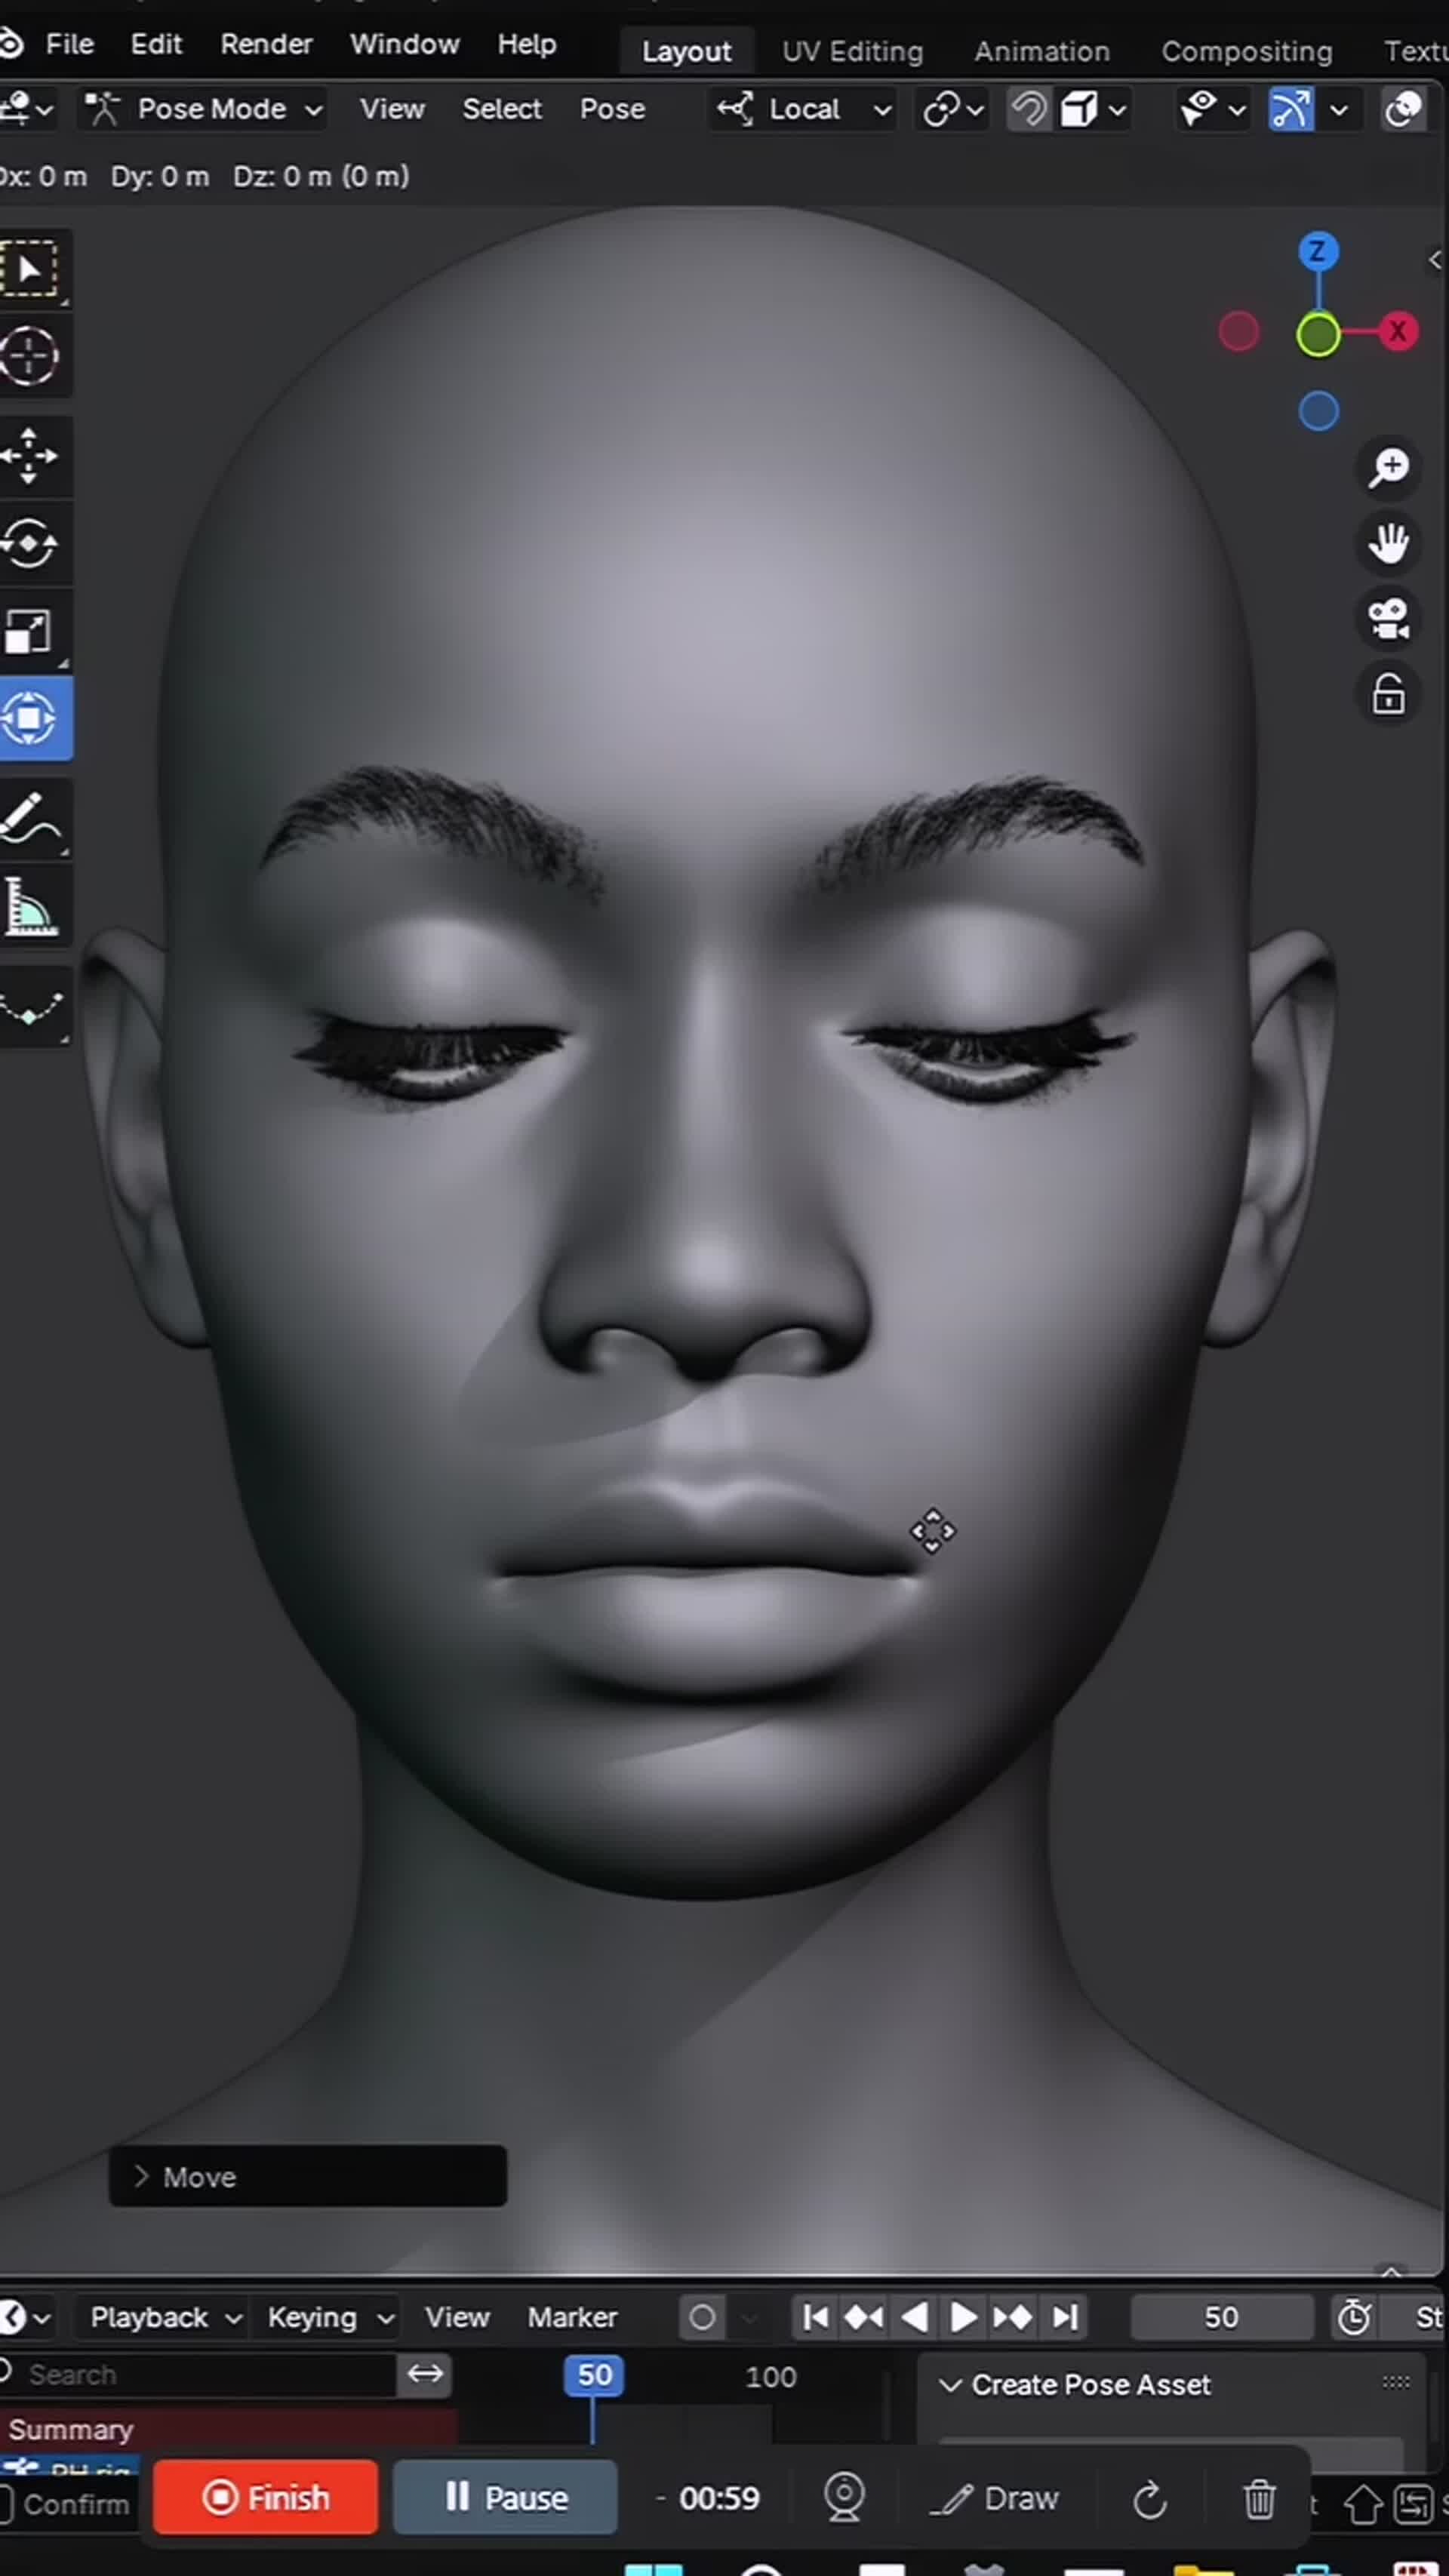1449x2576 pixels.
Task: Click the current frame field showing 50
Action: pos(1222,2318)
